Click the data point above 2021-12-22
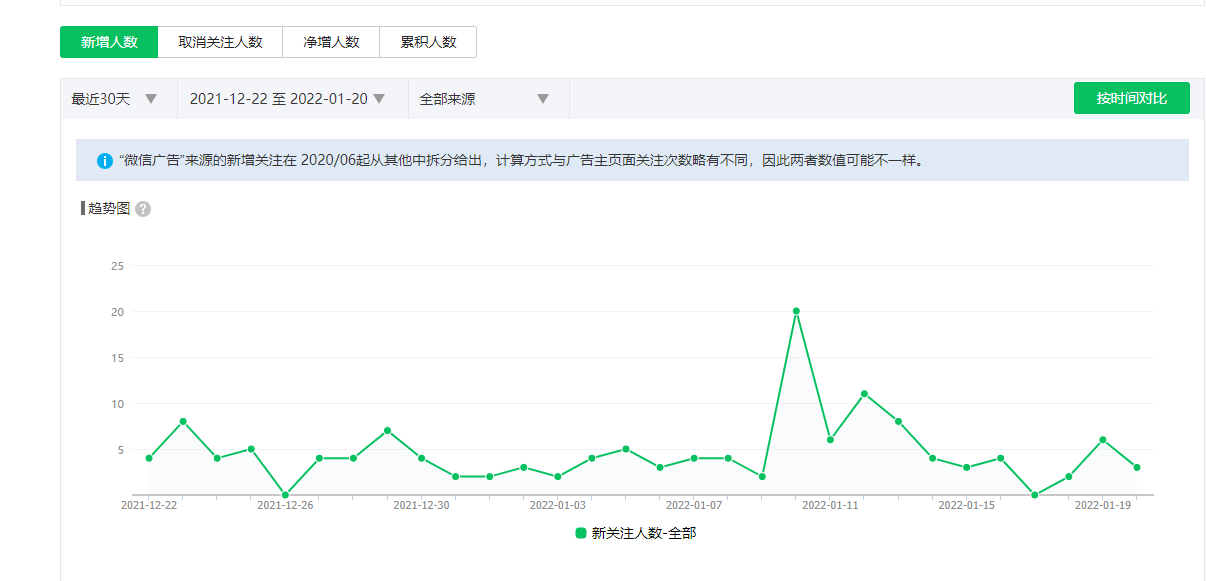The height and width of the screenshot is (581, 1206). pos(149,458)
